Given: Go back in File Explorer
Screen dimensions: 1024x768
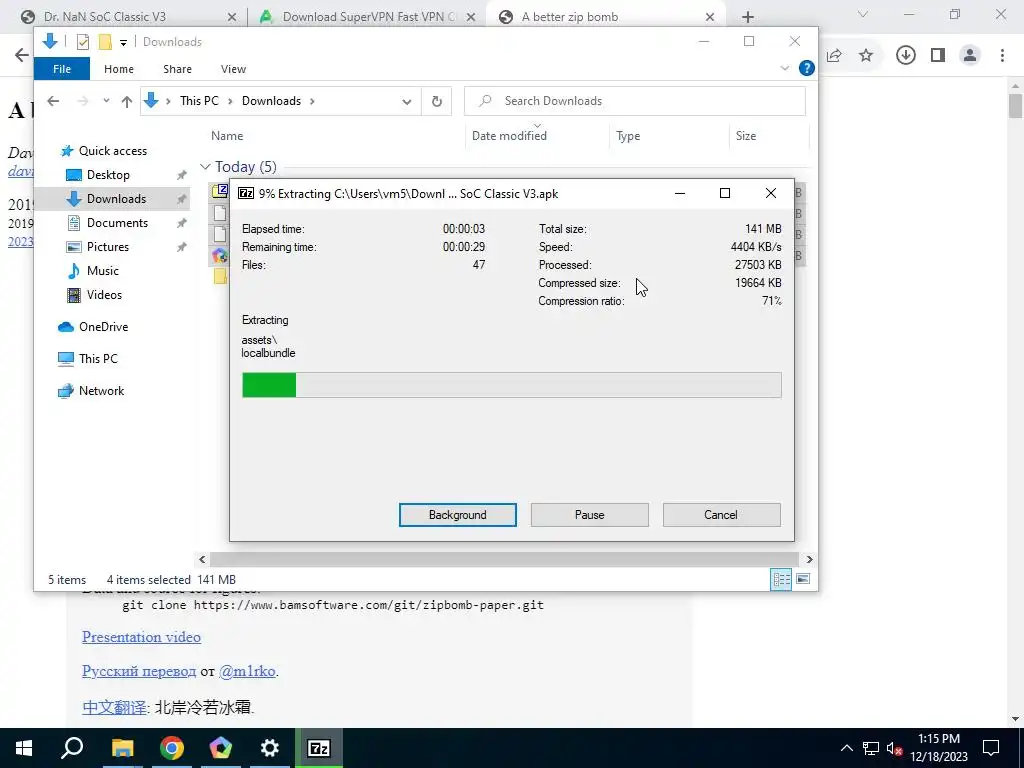Looking at the screenshot, I should pos(53,101).
